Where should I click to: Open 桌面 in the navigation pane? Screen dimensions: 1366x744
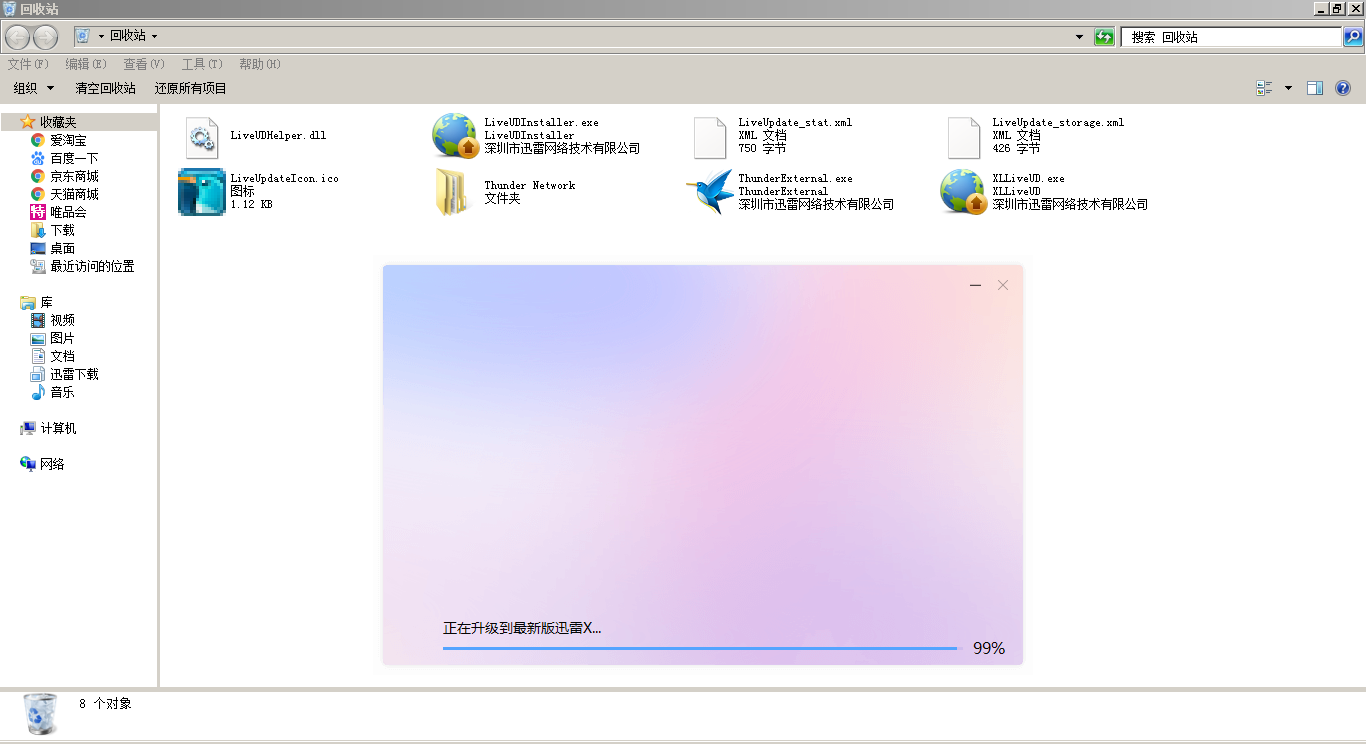62,248
